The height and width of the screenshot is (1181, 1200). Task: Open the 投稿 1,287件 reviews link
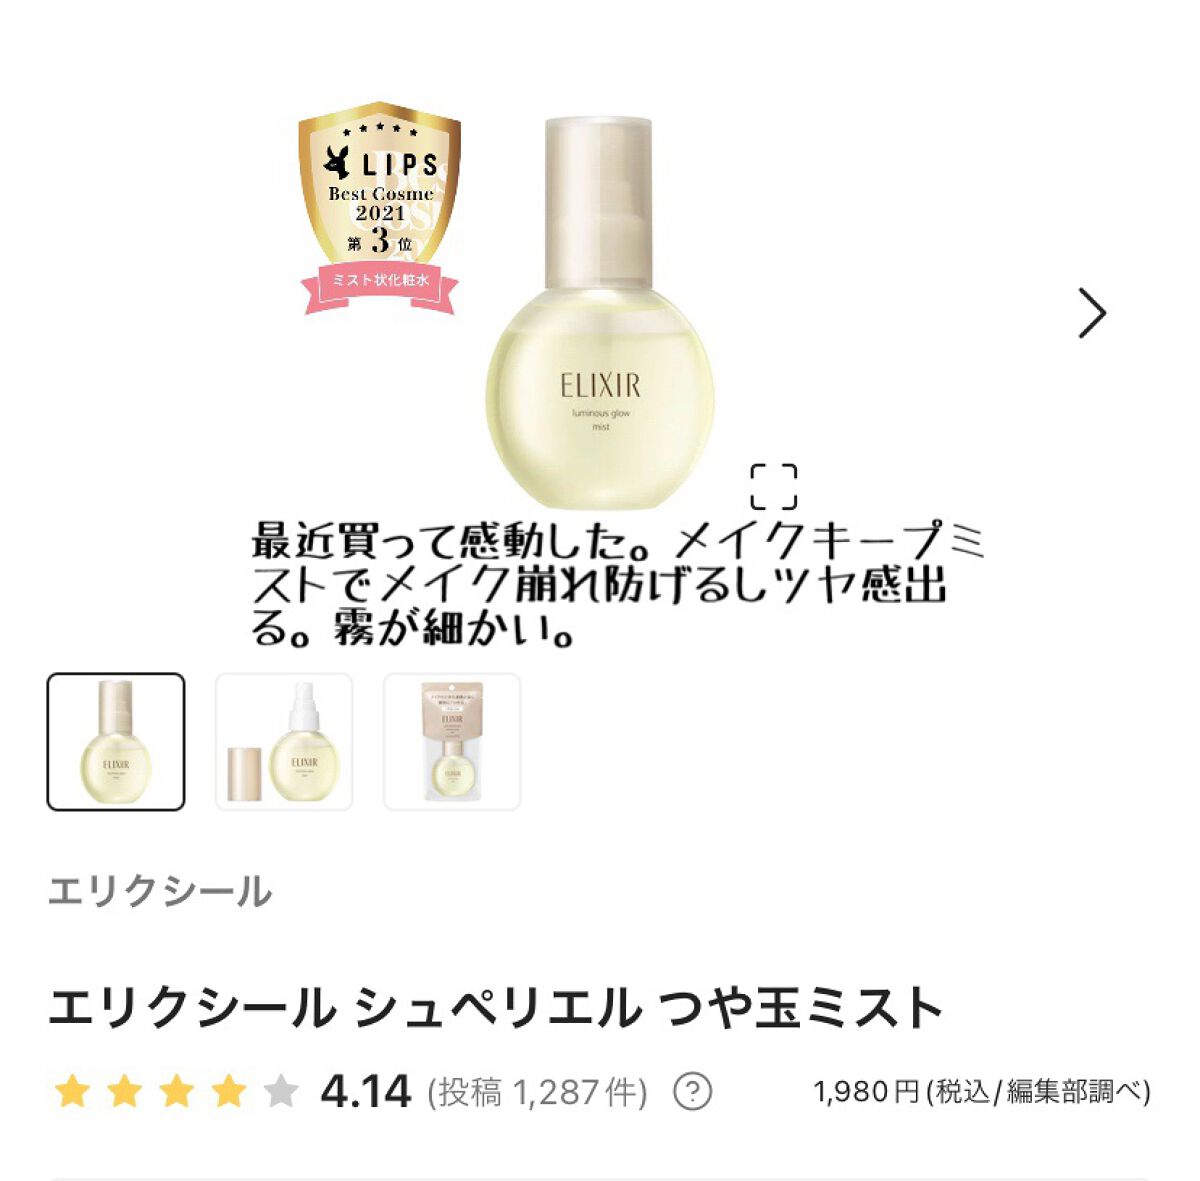coord(538,1092)
